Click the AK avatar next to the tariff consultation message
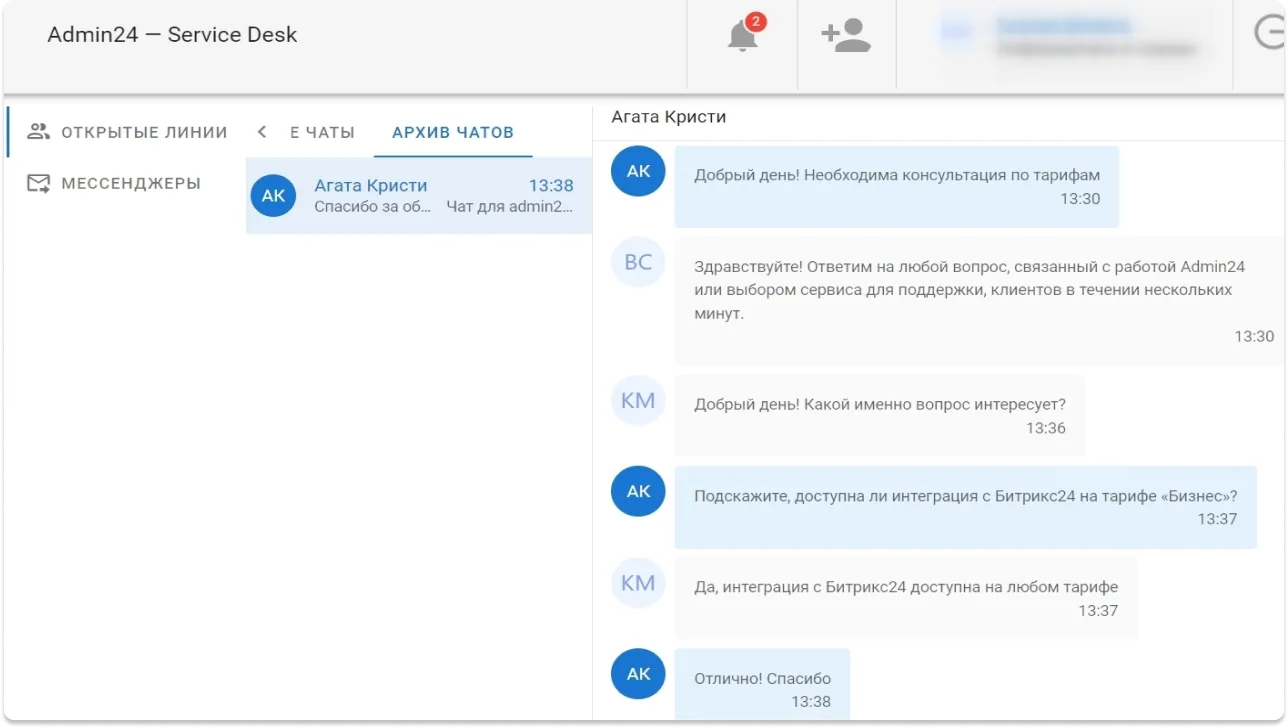Viewport: 1288px width, 728px height. click(x=638, y=171)
